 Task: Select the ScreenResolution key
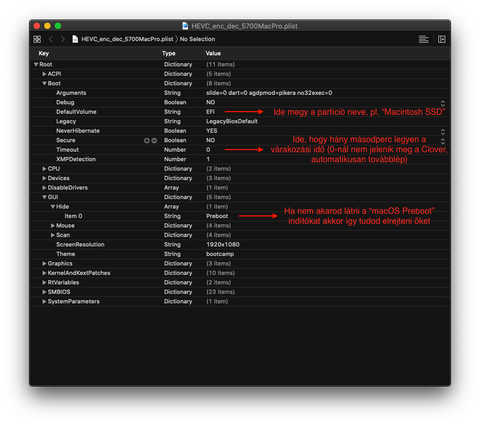(x=80, y=245)
